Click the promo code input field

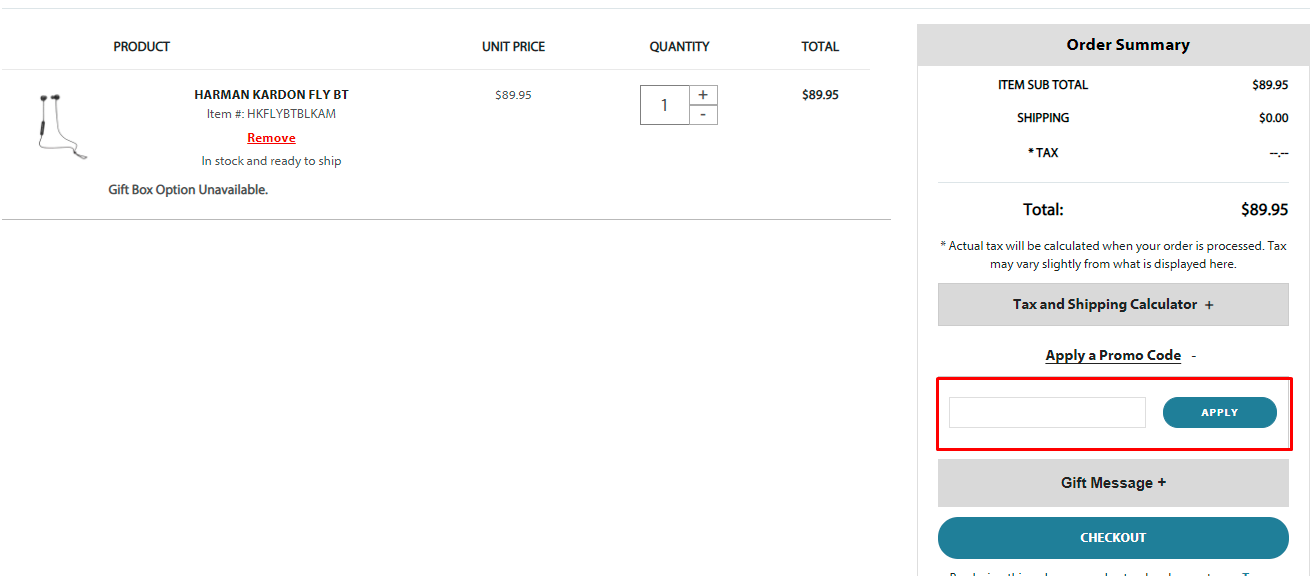point(1047,412)
